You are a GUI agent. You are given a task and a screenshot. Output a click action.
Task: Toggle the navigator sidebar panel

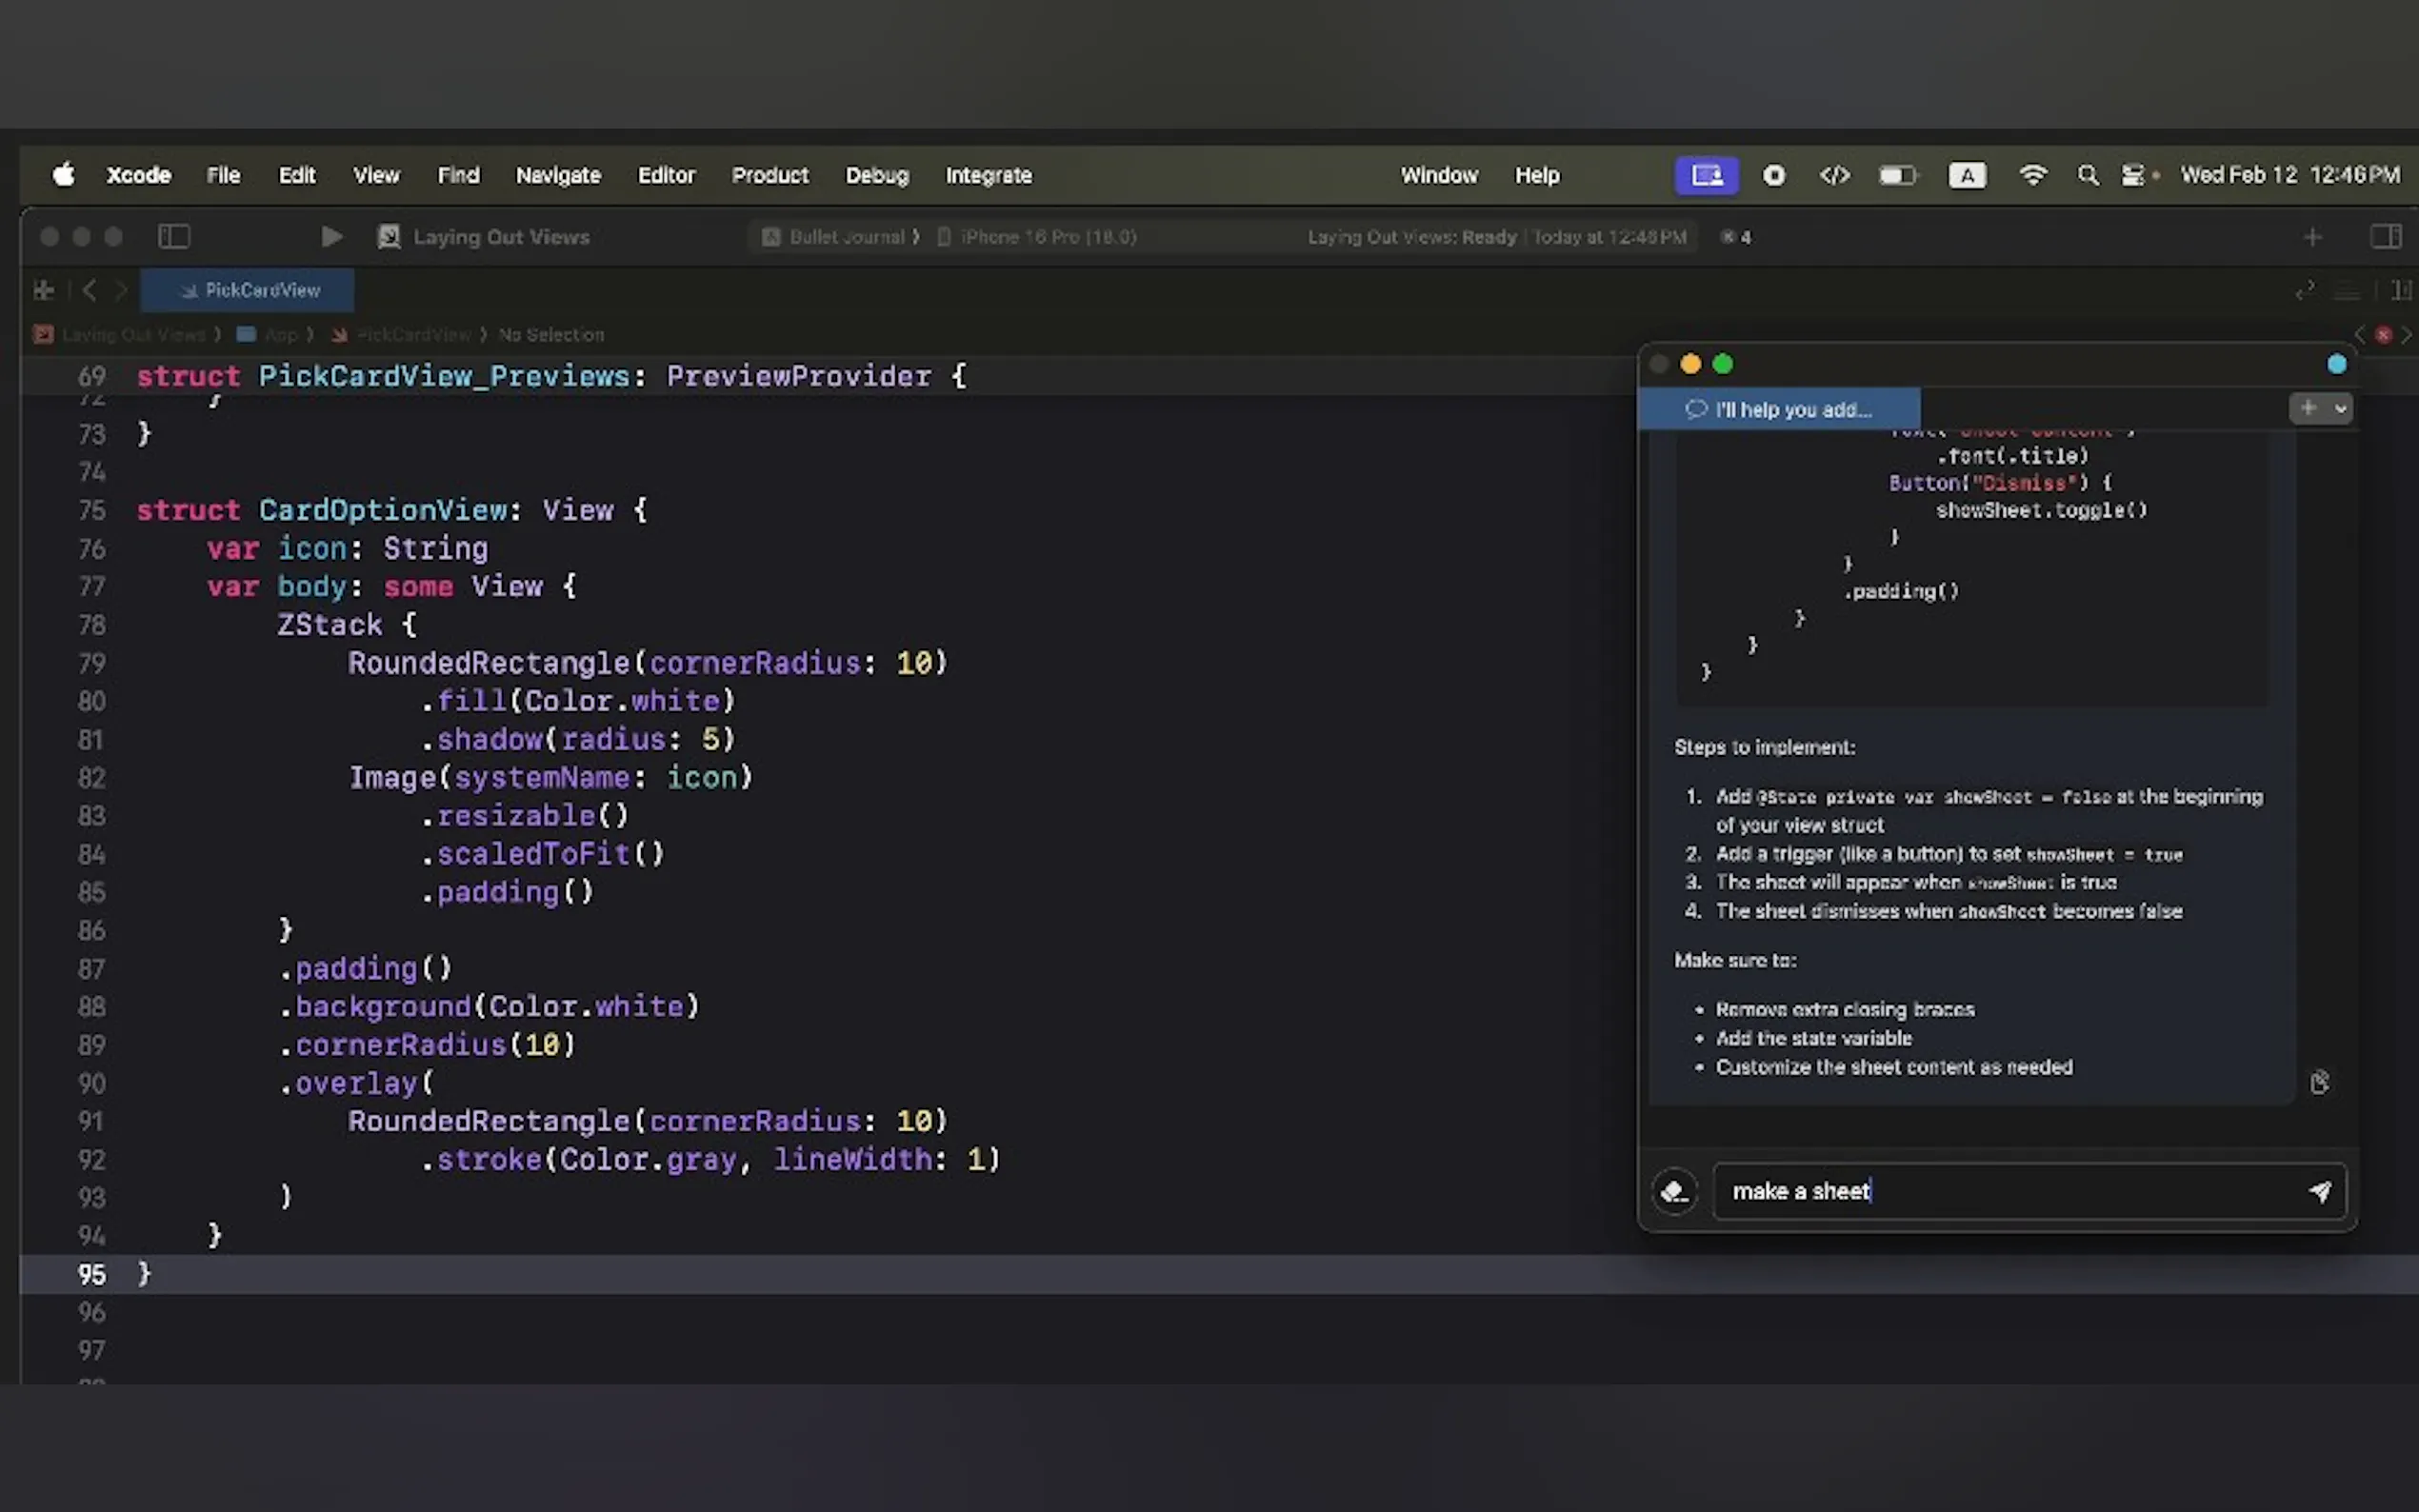tap(174, 237)
